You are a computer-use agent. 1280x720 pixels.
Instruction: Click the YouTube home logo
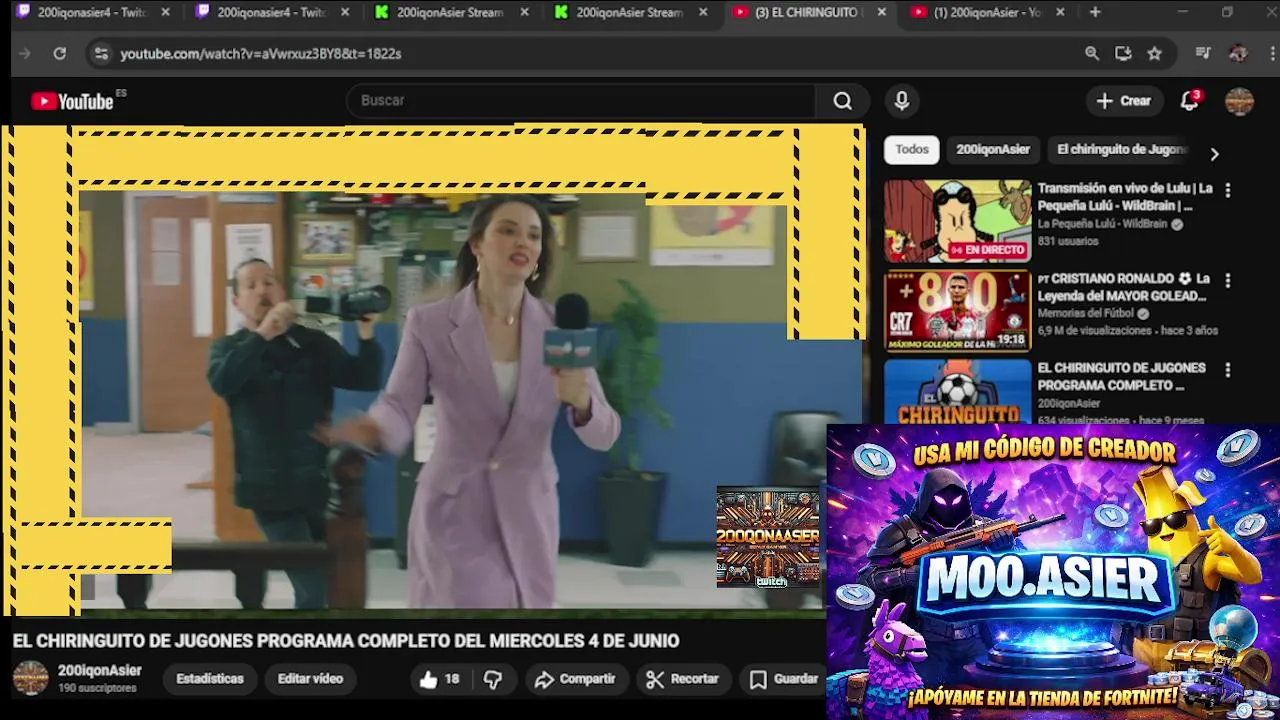(72, 101)
